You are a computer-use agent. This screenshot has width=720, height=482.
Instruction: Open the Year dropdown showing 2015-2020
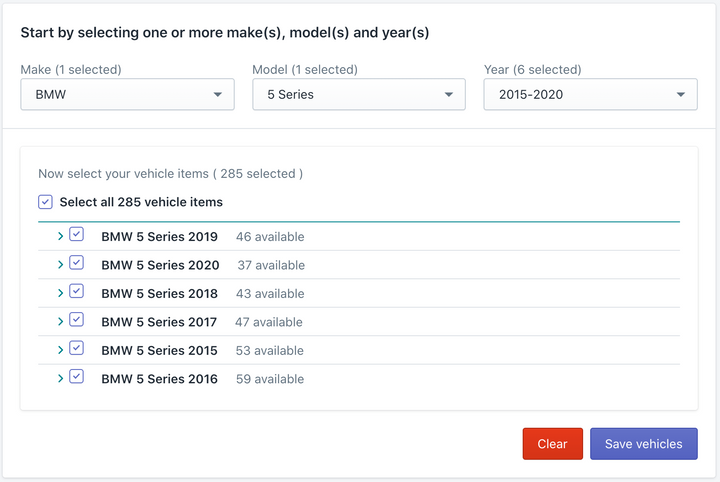pyautogui.click(x=591, y=94)
